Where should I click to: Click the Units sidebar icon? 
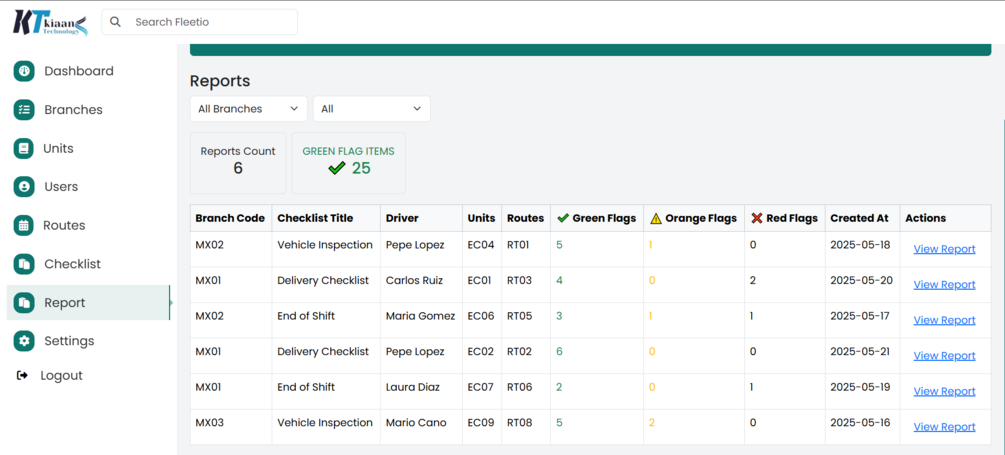24,148
